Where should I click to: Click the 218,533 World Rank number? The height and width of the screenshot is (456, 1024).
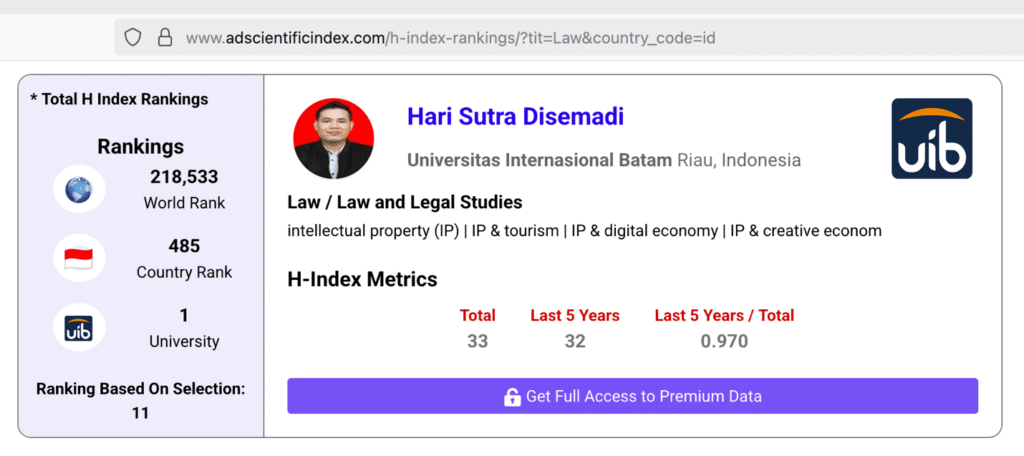(184, 178)
